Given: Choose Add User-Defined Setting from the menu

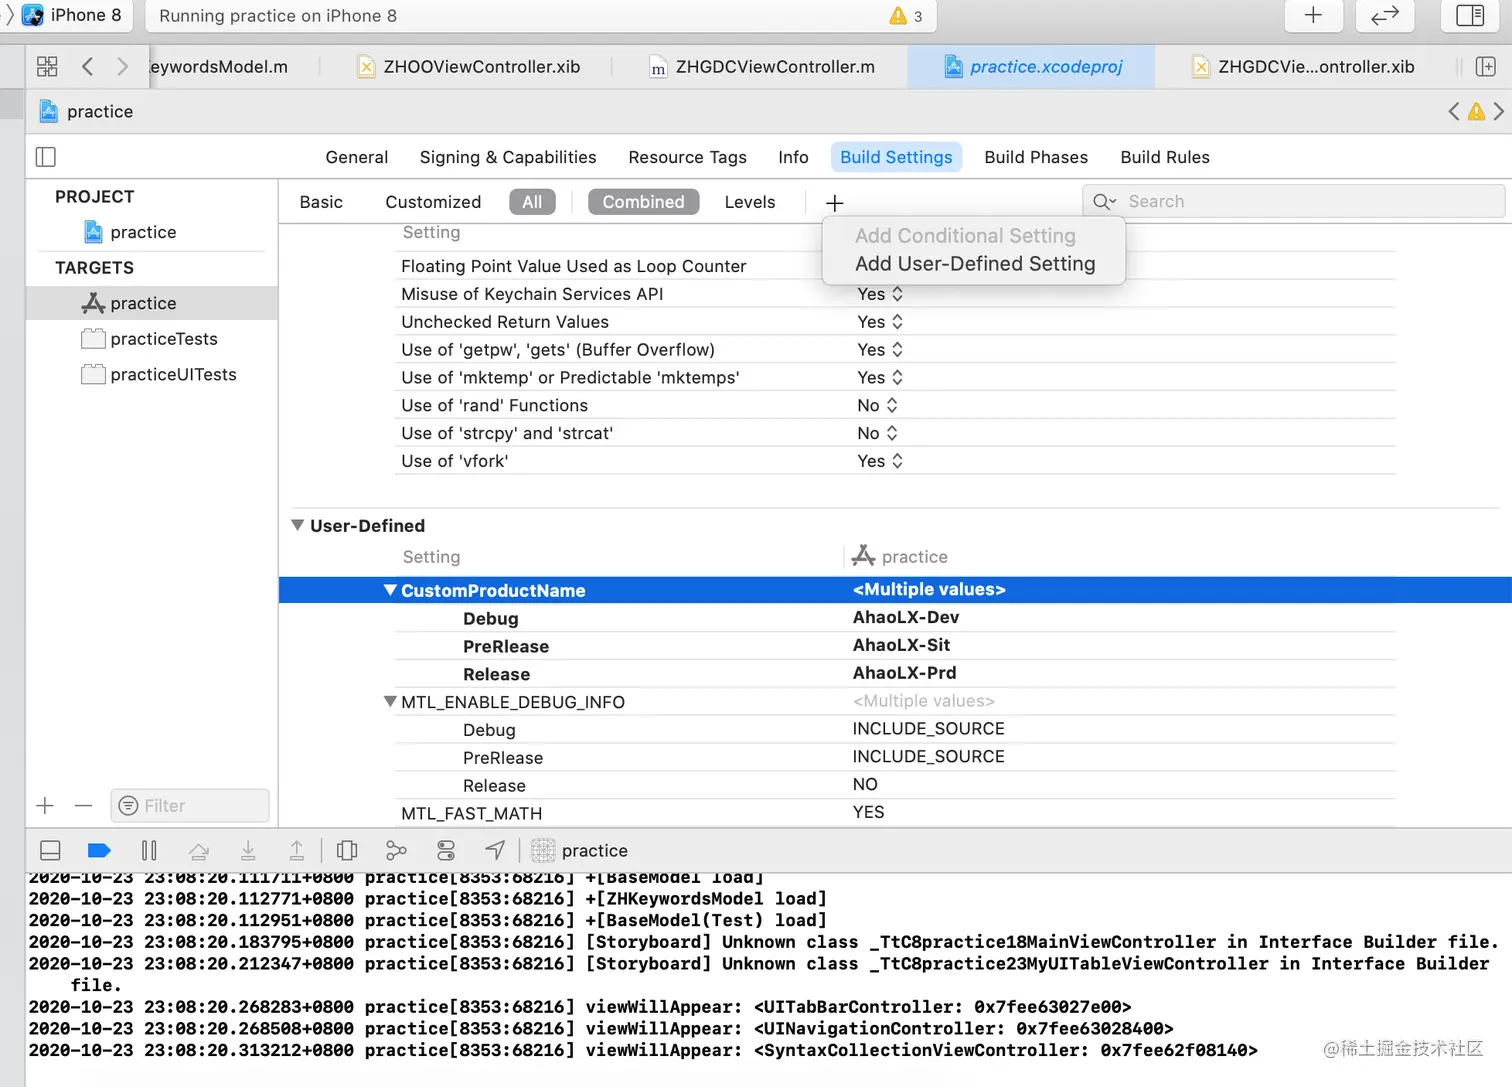Looking at the screenshot, I should coord(975,264).
